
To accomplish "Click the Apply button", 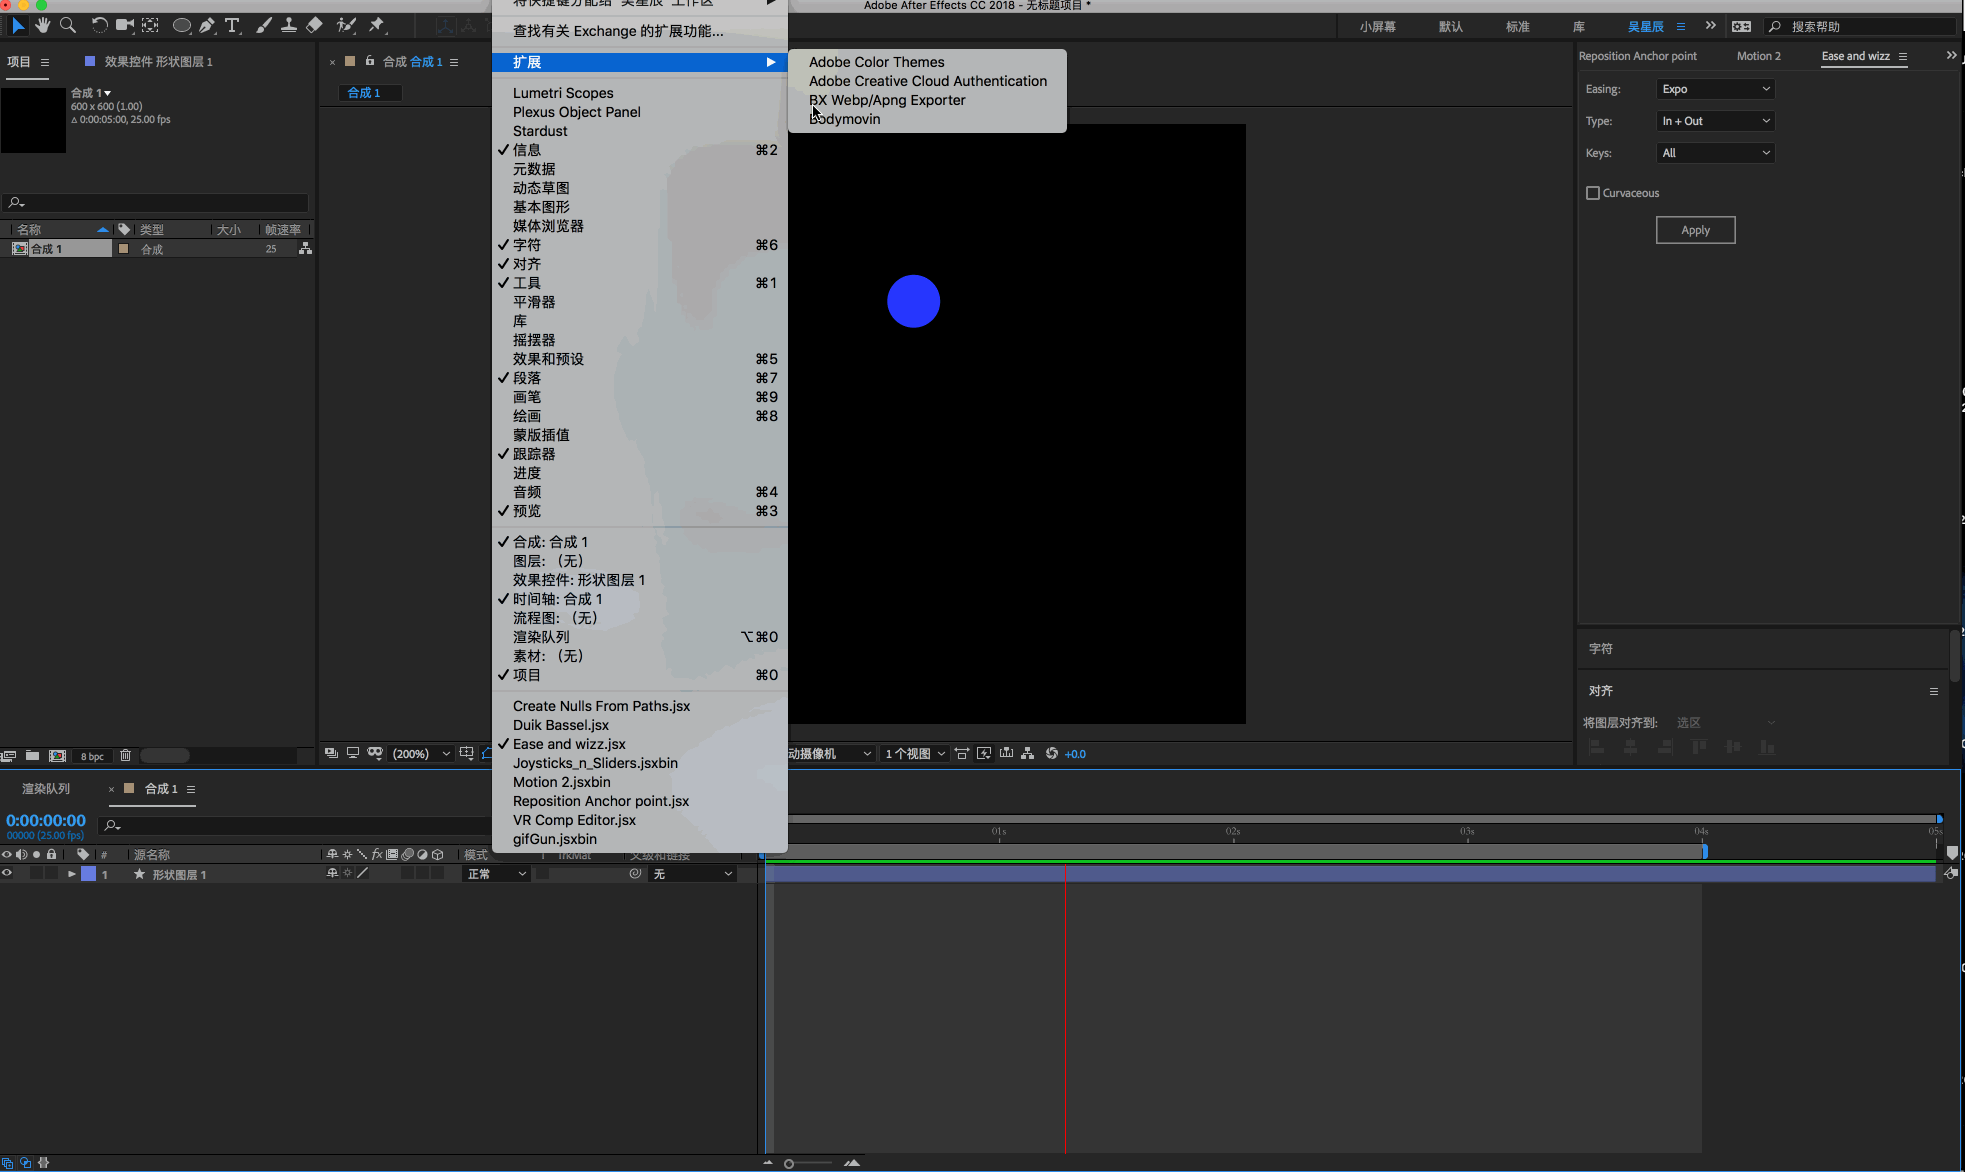I will [x=1695, y=230].
